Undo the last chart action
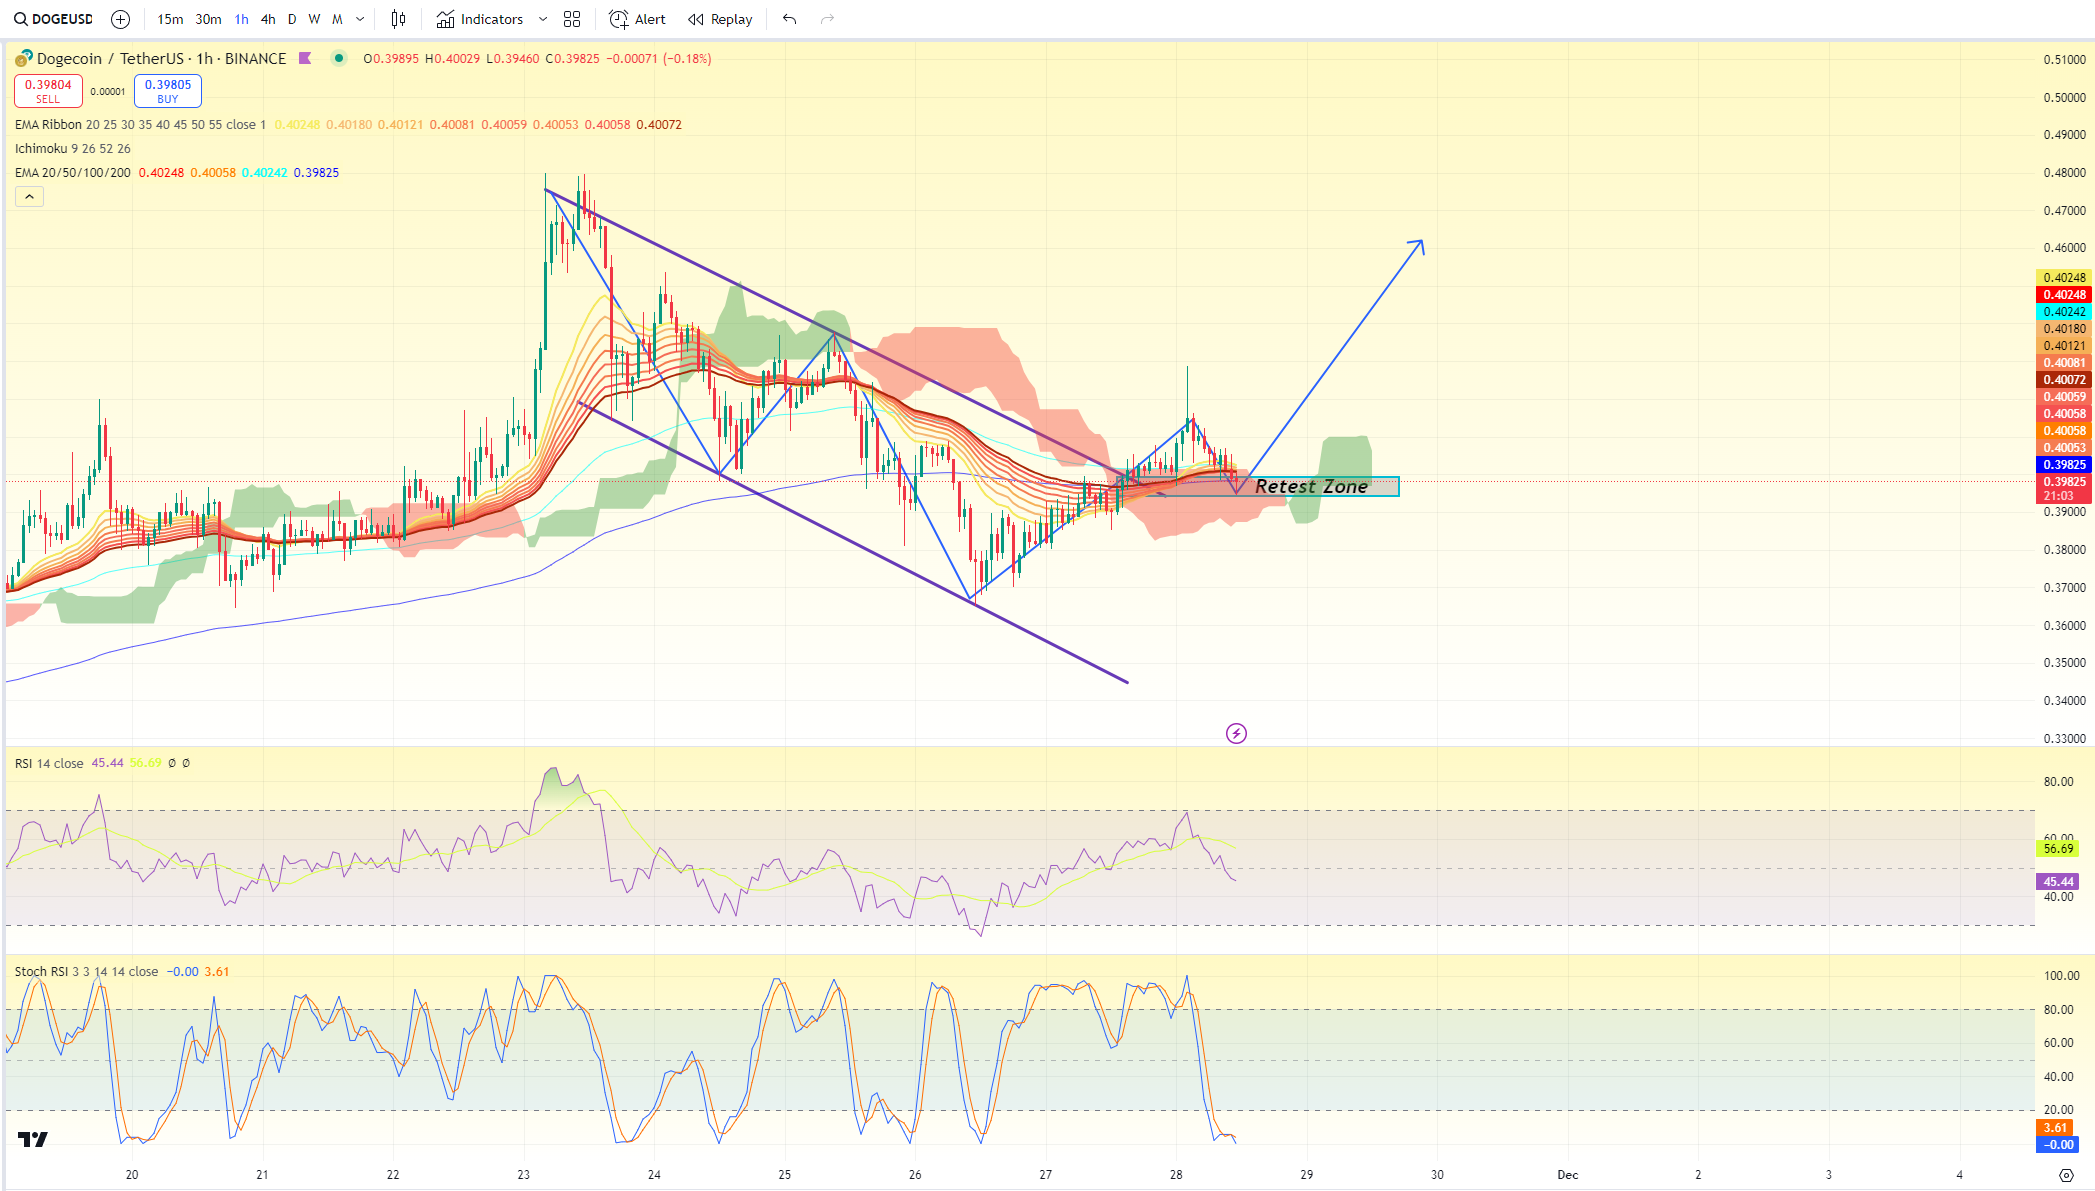This screenshot has height=1191, width=2095. [790, 19]
